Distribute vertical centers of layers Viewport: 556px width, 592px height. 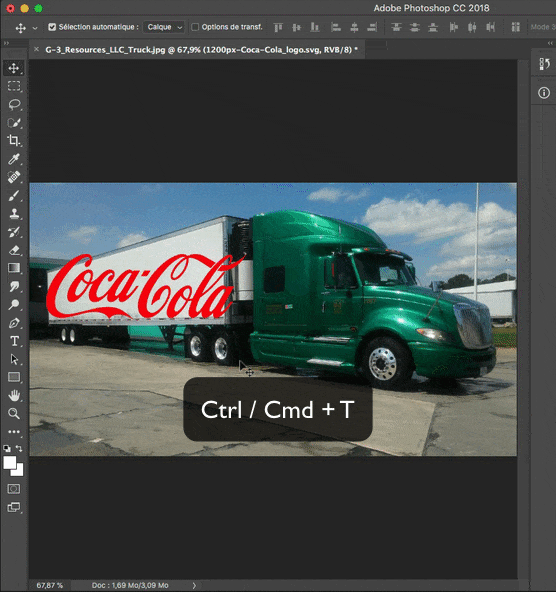(414, 27)
